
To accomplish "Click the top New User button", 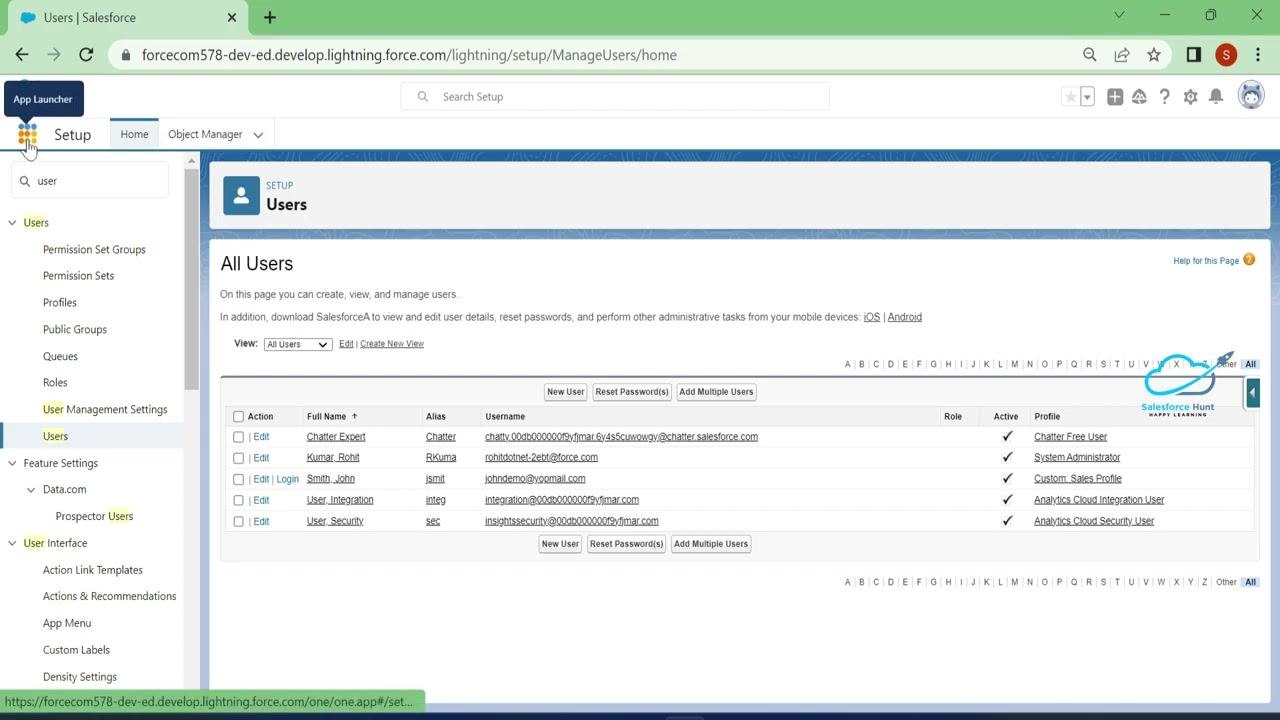I will [x=565, y=392].
